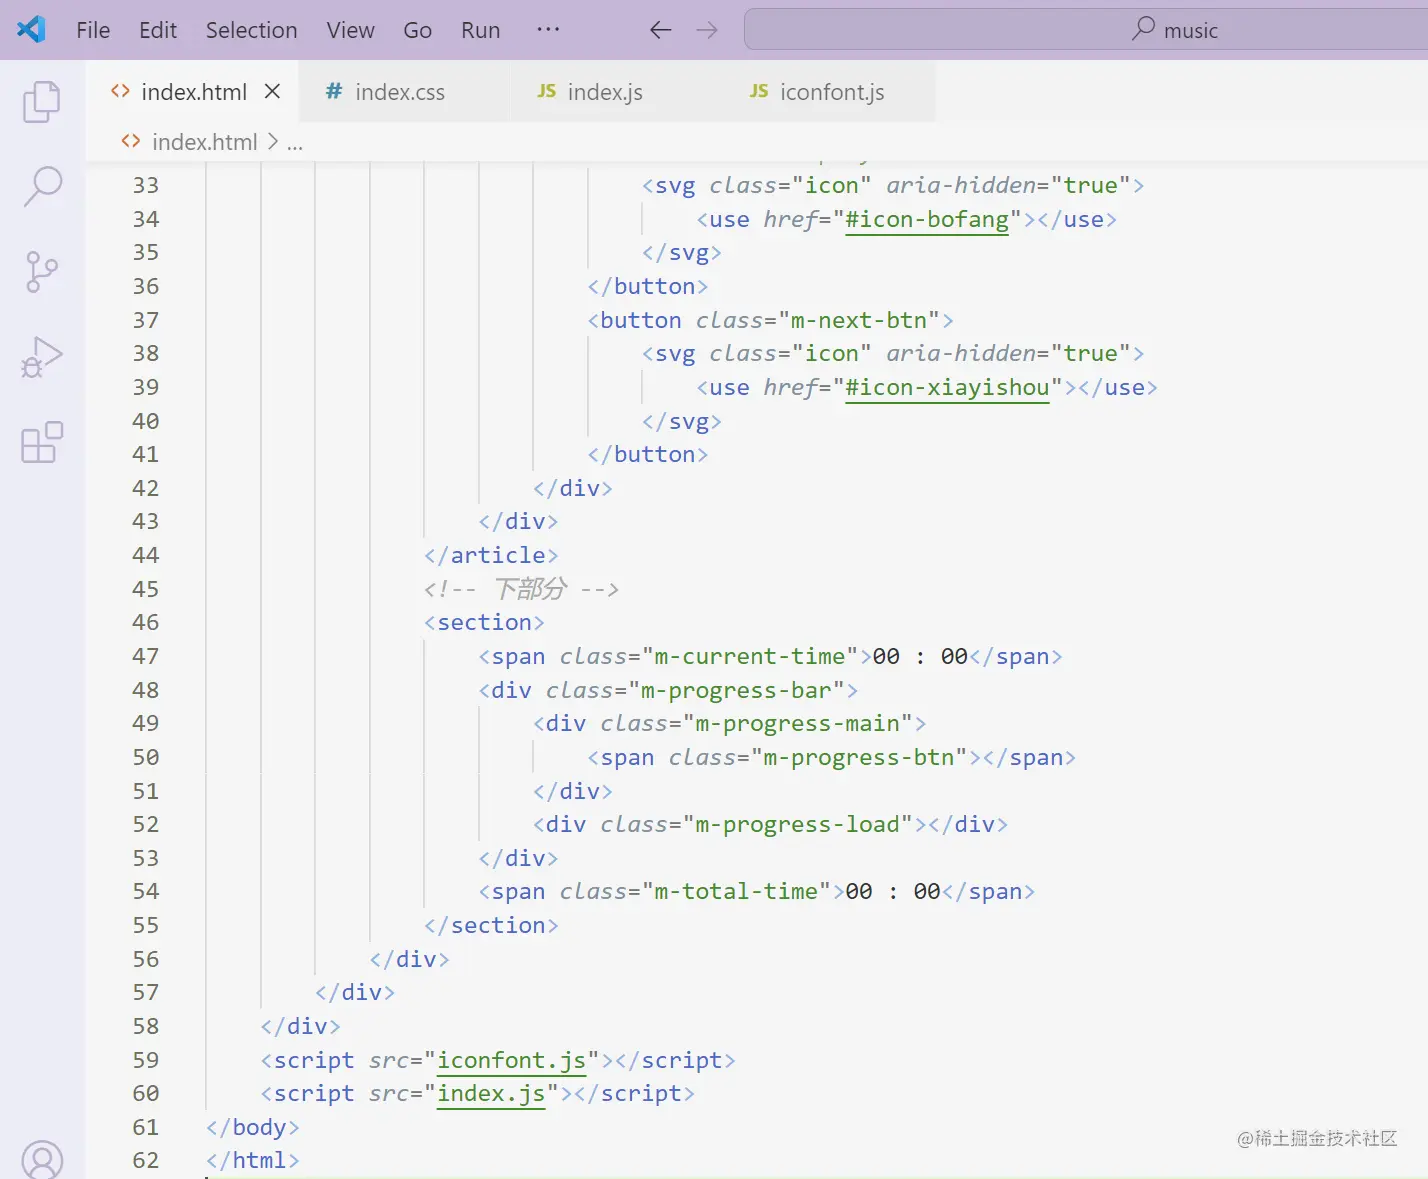Screen dimensions: 1428x1179
Task: Follow the iconfont.js script src link
Action: point(512,1060)
